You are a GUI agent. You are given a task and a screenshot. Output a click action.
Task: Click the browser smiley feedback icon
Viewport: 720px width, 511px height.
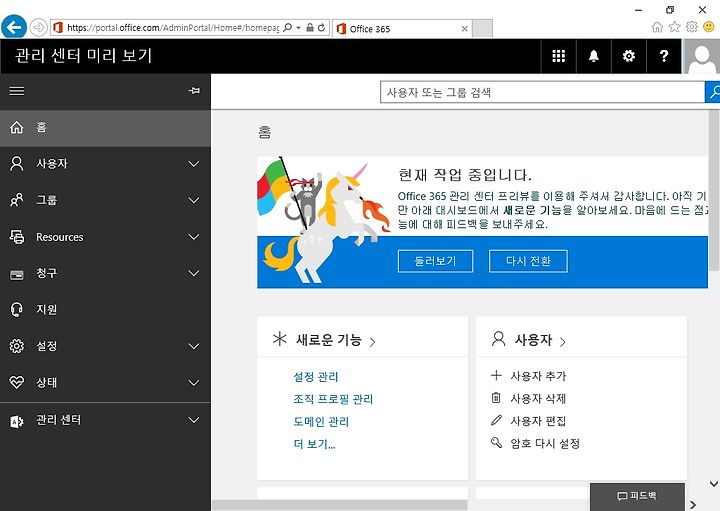709,27
